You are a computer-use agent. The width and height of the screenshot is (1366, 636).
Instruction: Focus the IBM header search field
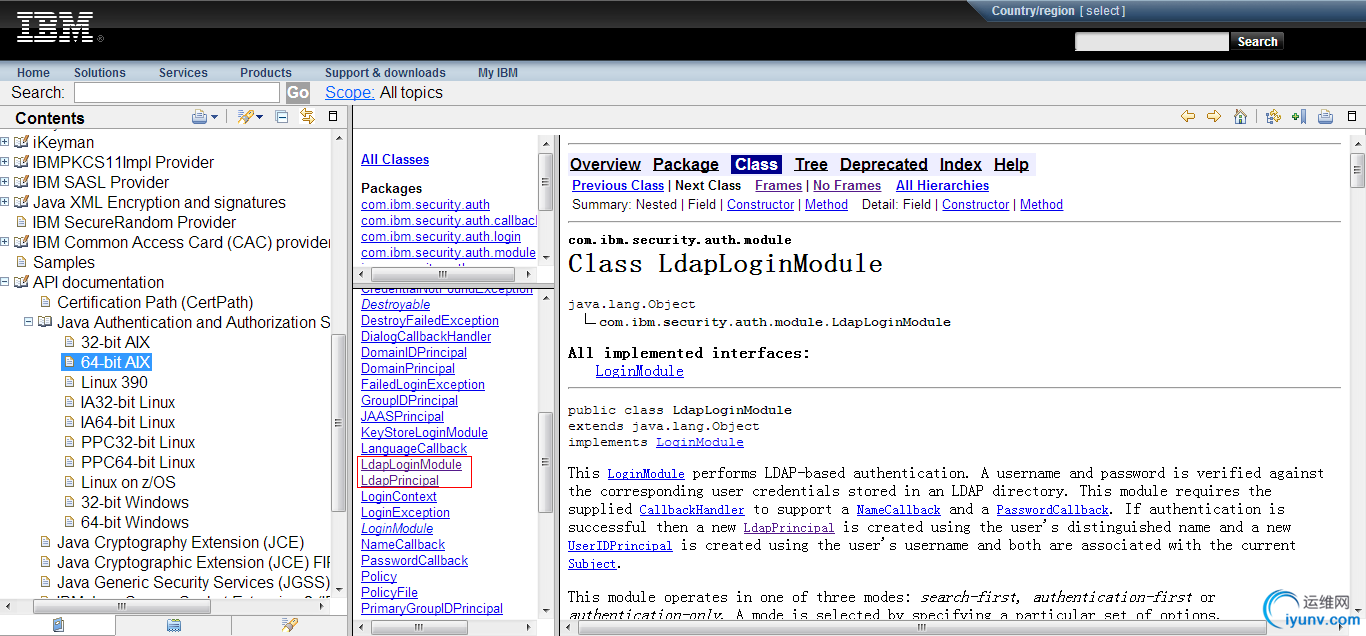pos(1151,41)
